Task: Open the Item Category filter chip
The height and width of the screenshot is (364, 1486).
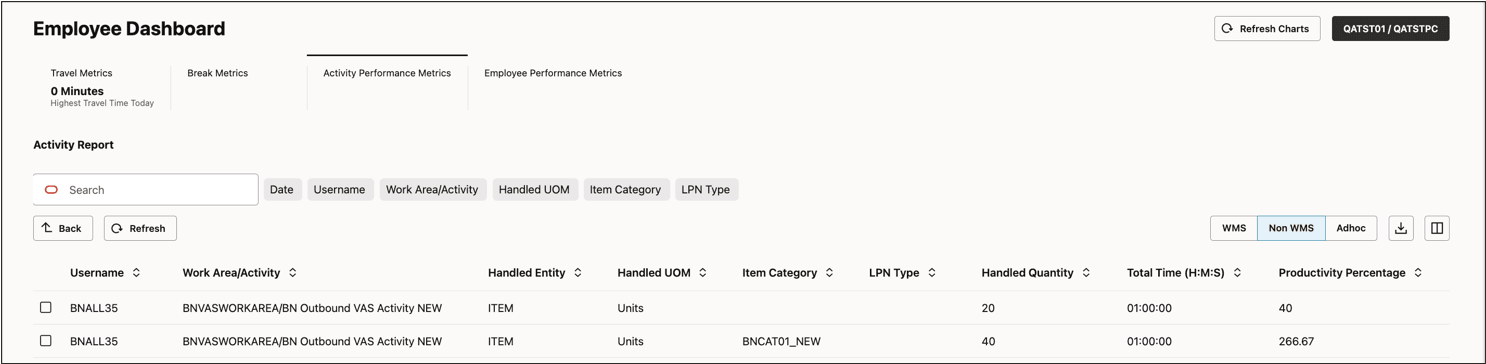Action: pyautogui.click(x=625, y=190)
